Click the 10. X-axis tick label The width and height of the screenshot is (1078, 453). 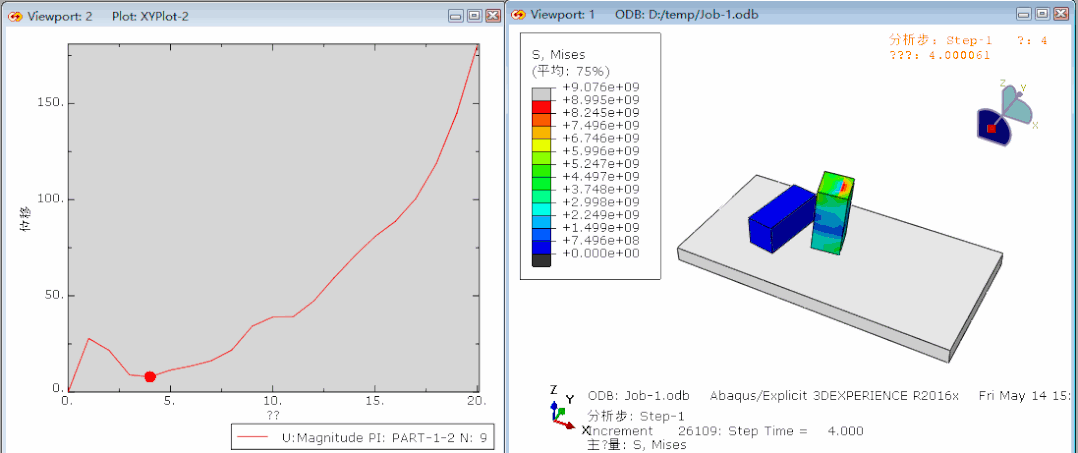pos(274,400)
